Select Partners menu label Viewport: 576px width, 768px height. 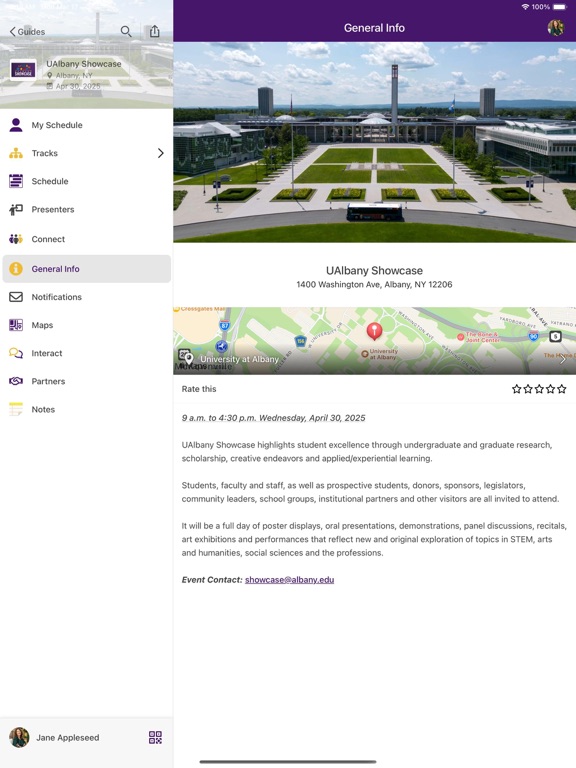pos(48,381)
